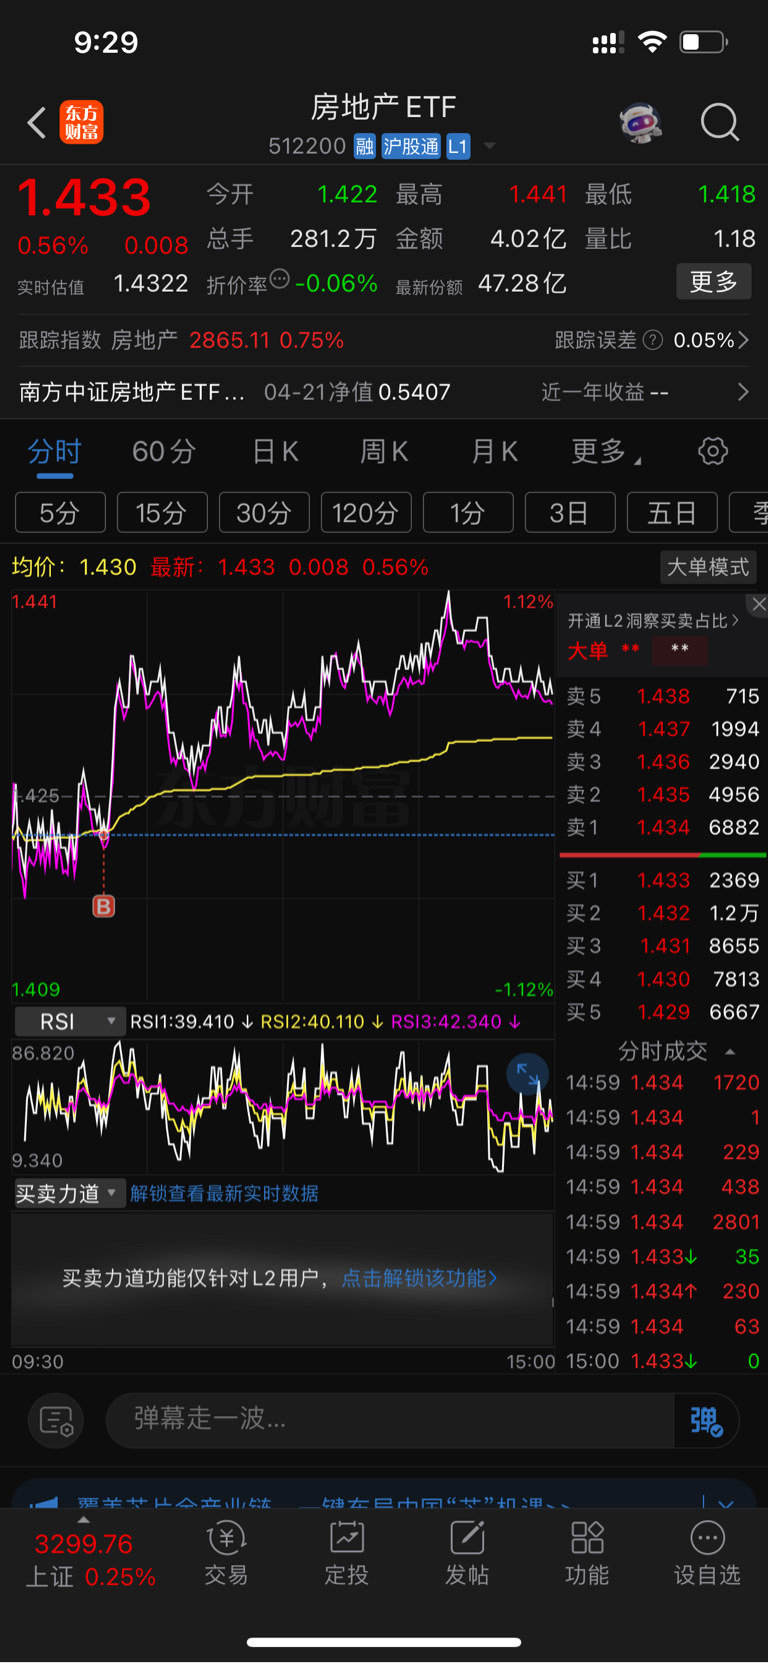This screenshot has height=1663, width=768.
Task: Tap 买5 price 1.429 row
Action: click(x=663, y=1012)
